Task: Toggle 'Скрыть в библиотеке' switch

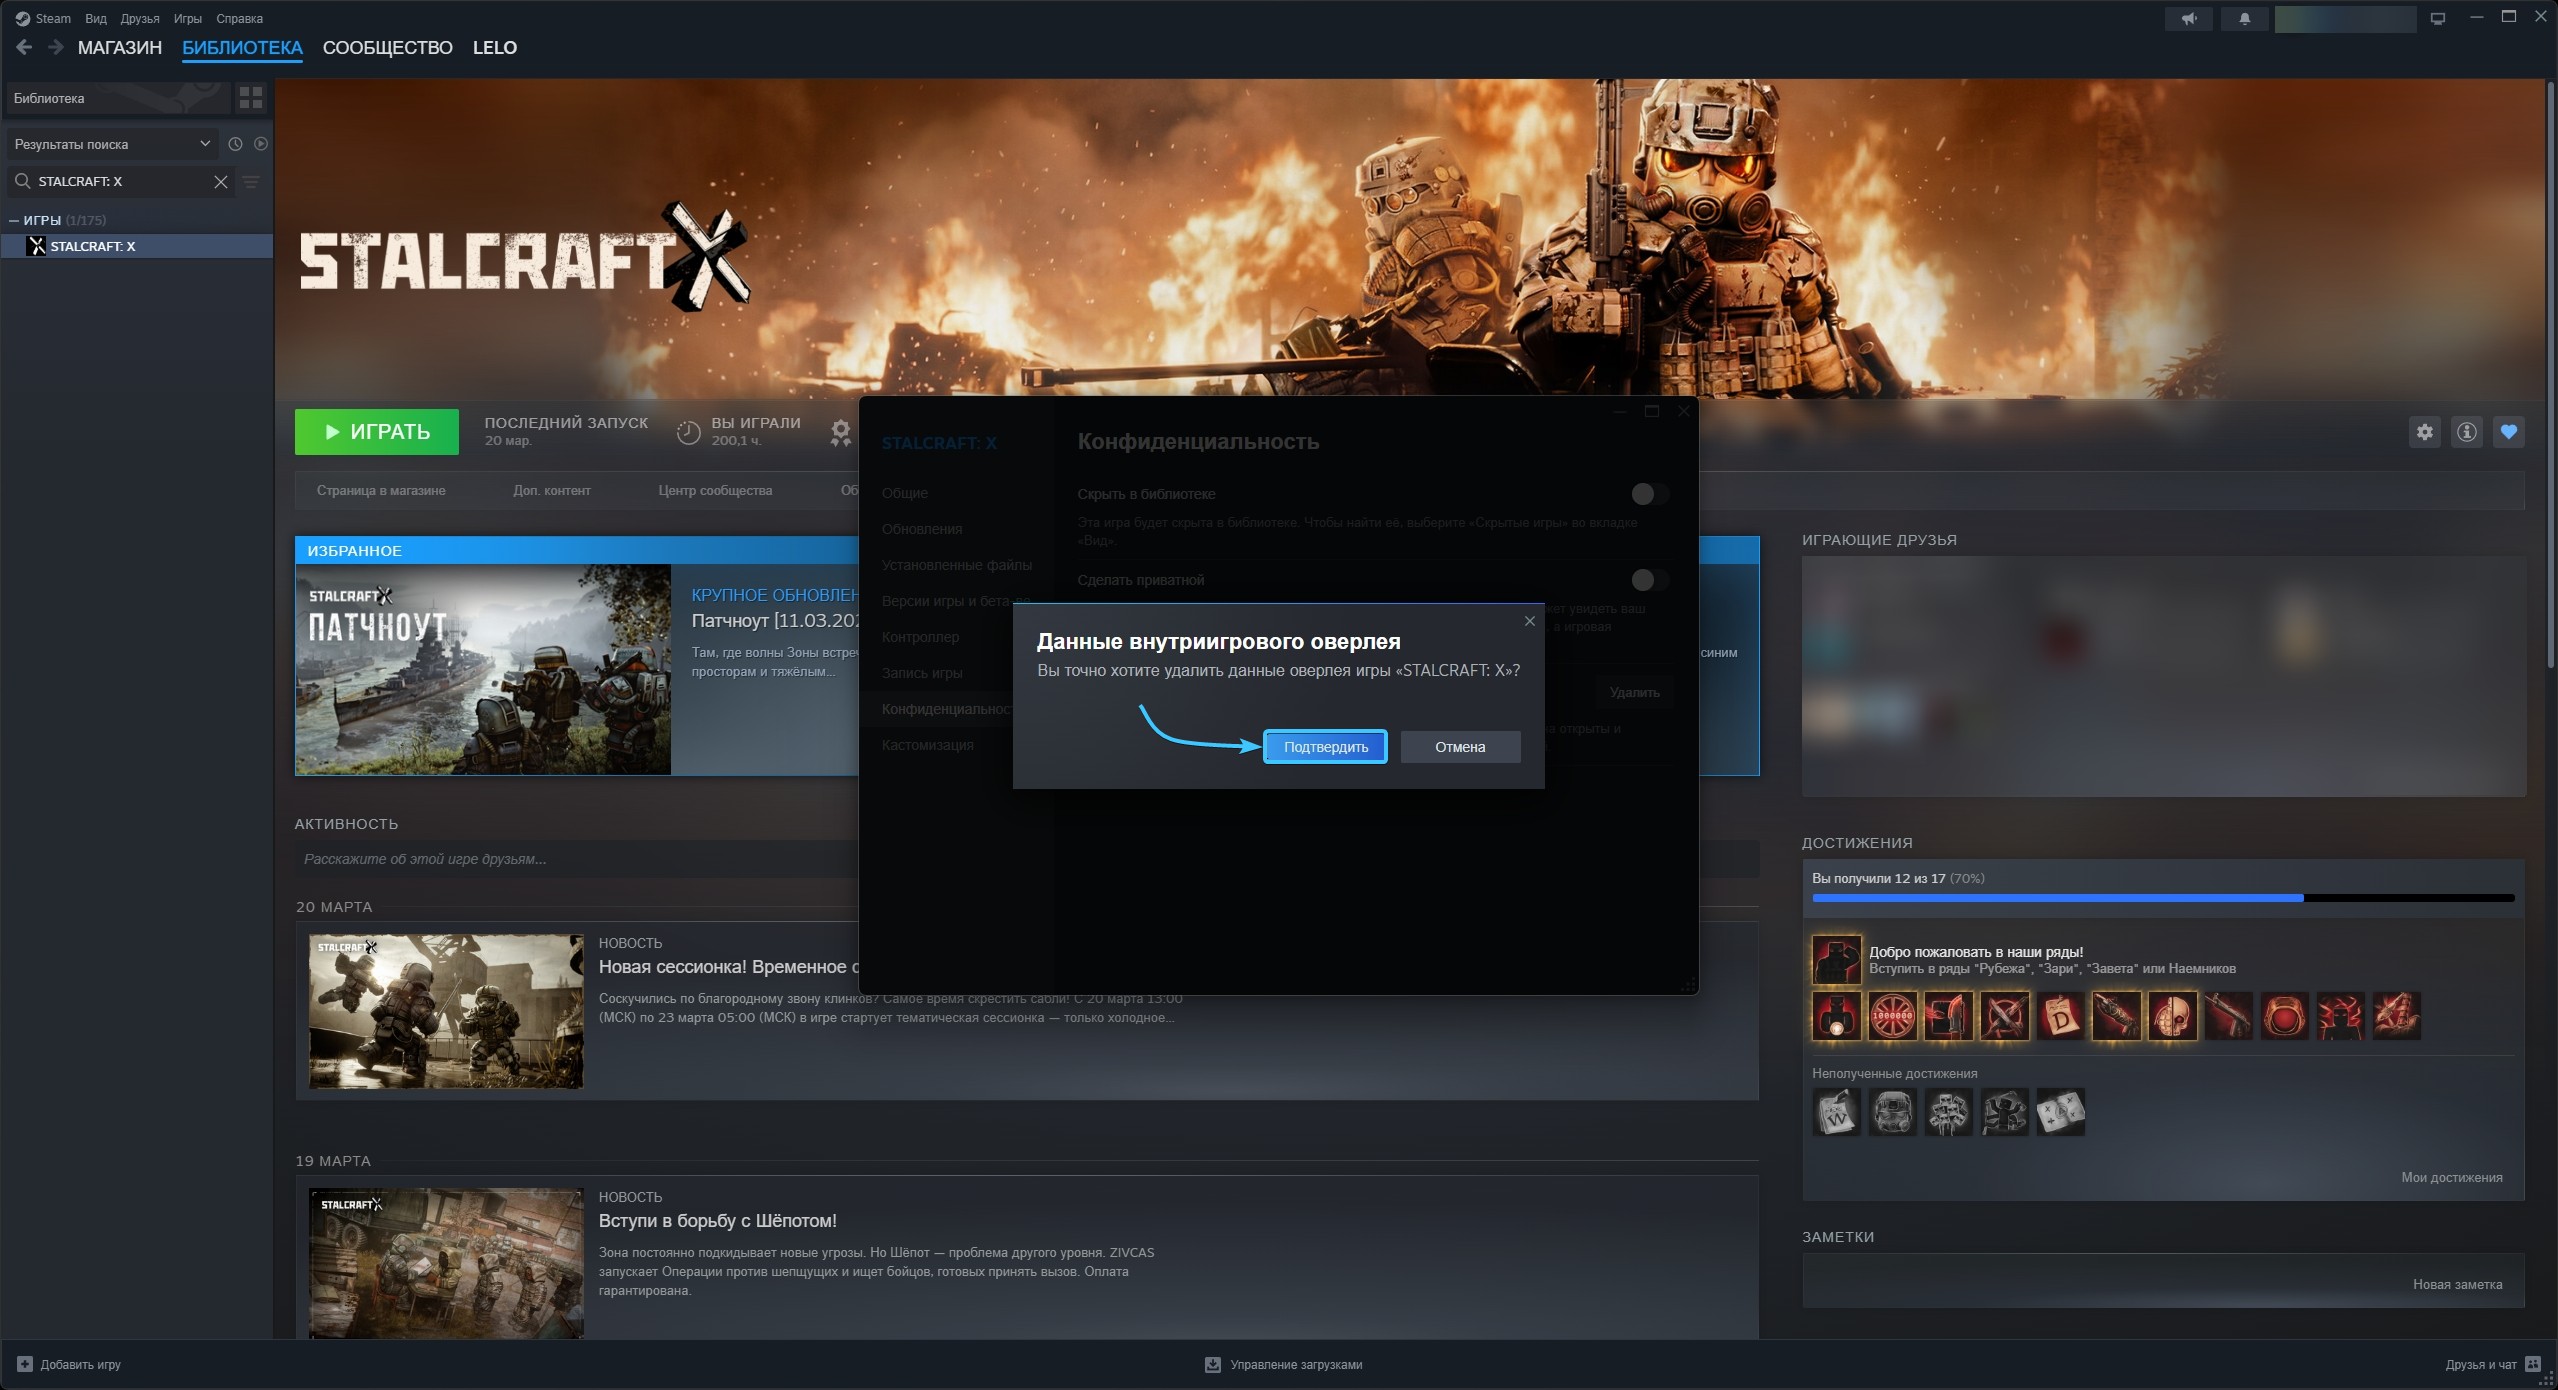Action: [x=1649, y=494]
